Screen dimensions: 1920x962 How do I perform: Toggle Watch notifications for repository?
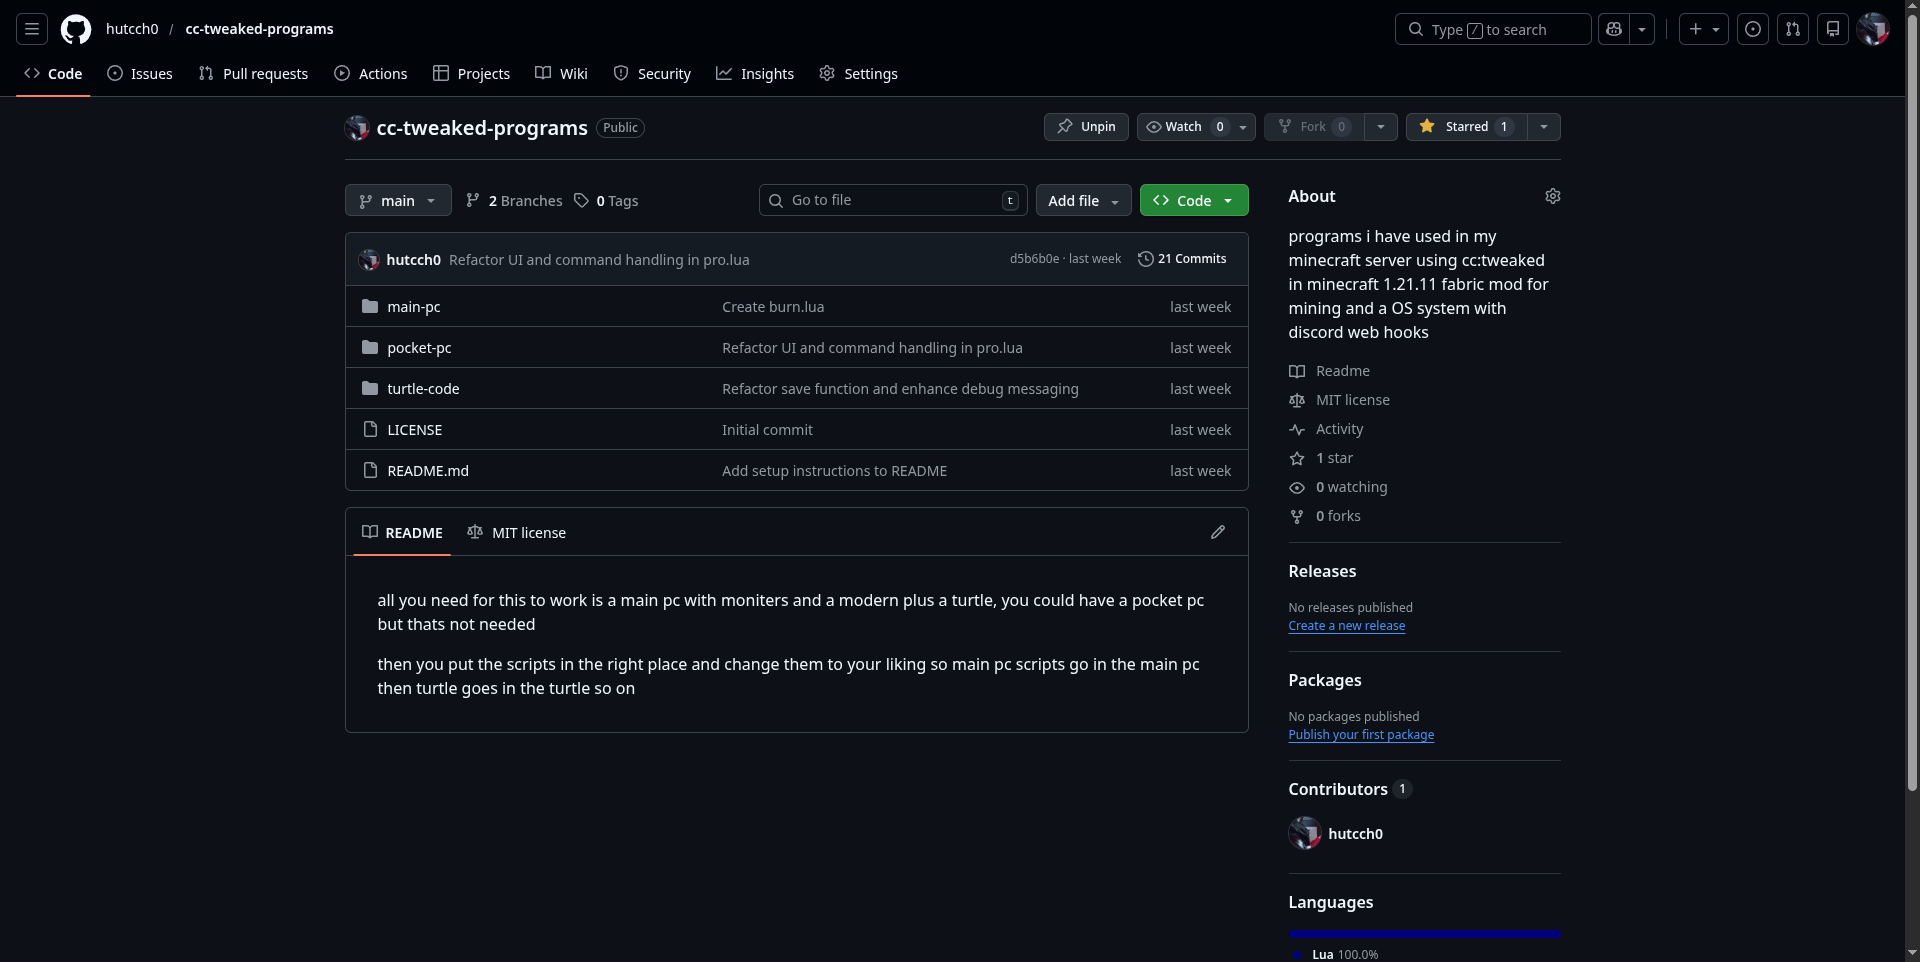tap(1185, 127)
